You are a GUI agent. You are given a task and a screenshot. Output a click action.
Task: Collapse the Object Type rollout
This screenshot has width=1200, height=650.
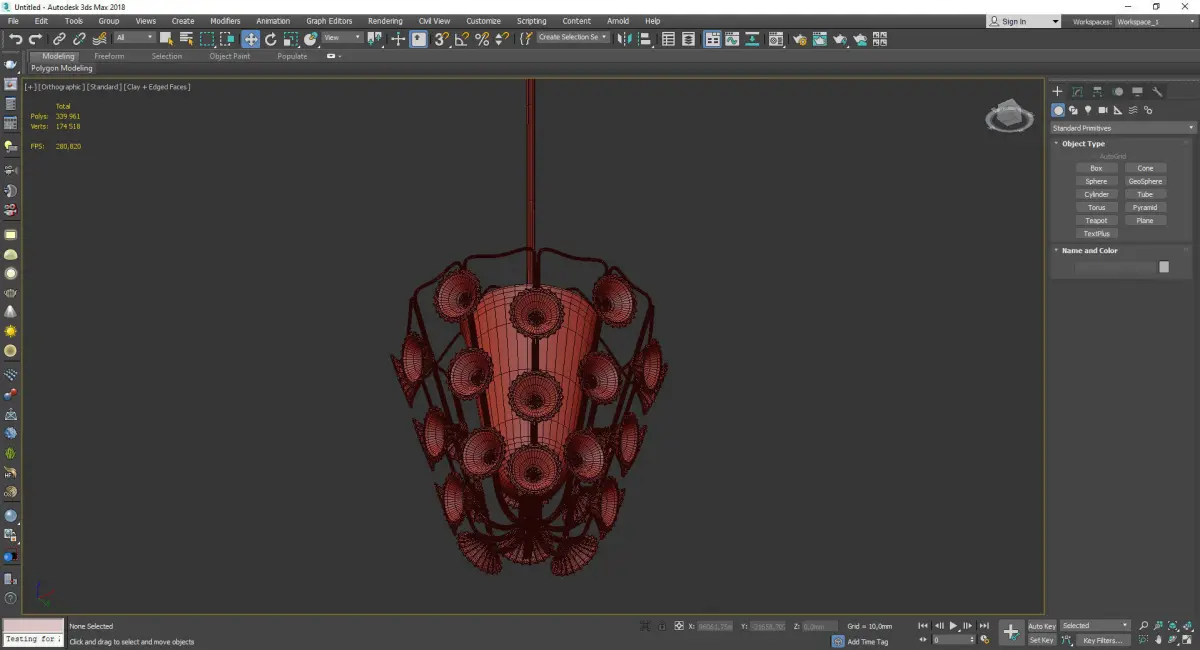1083,144
